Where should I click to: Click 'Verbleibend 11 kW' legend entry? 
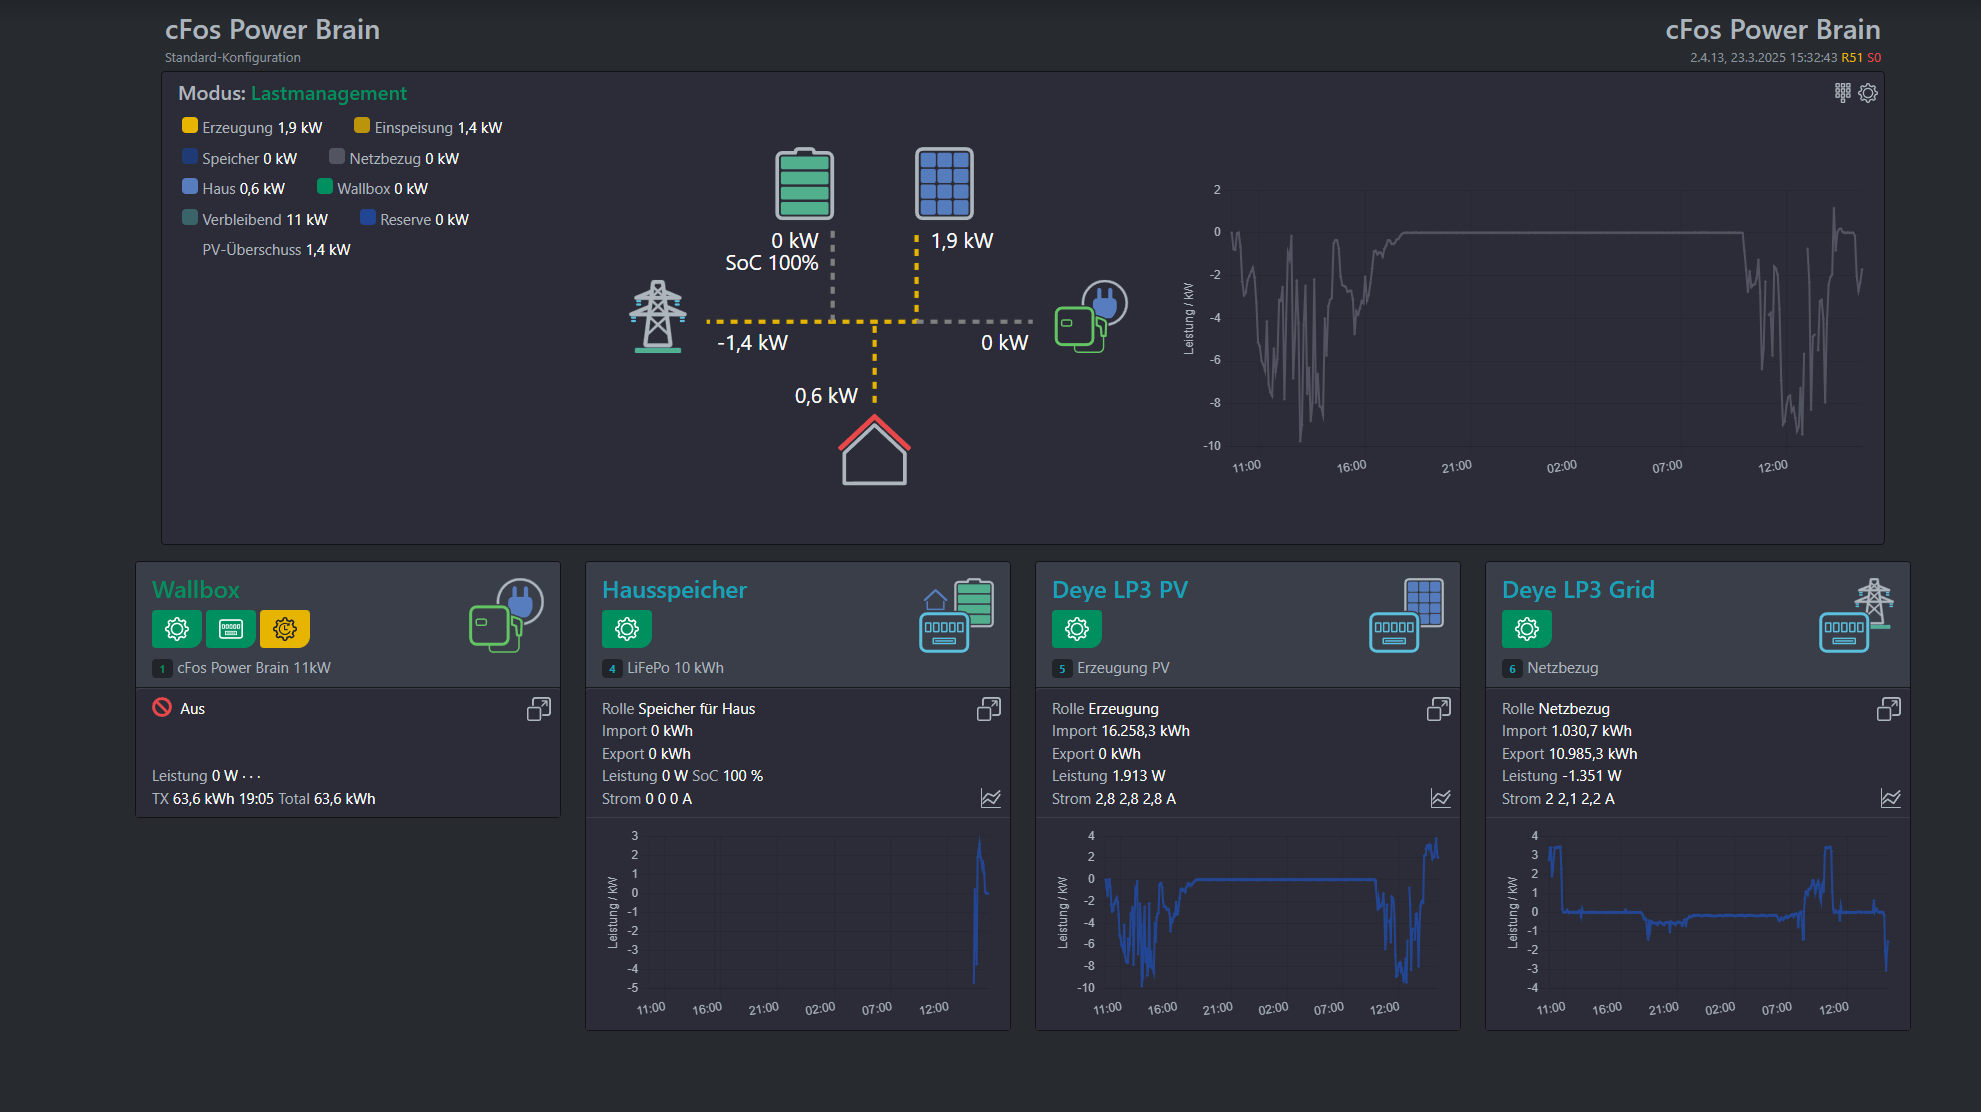tap(255, 220)
